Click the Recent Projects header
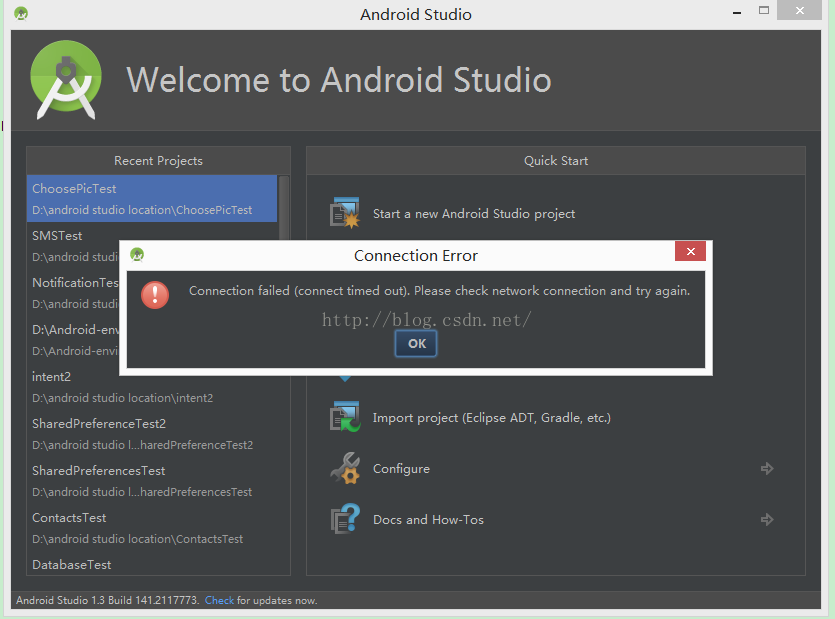 (158, 161)
